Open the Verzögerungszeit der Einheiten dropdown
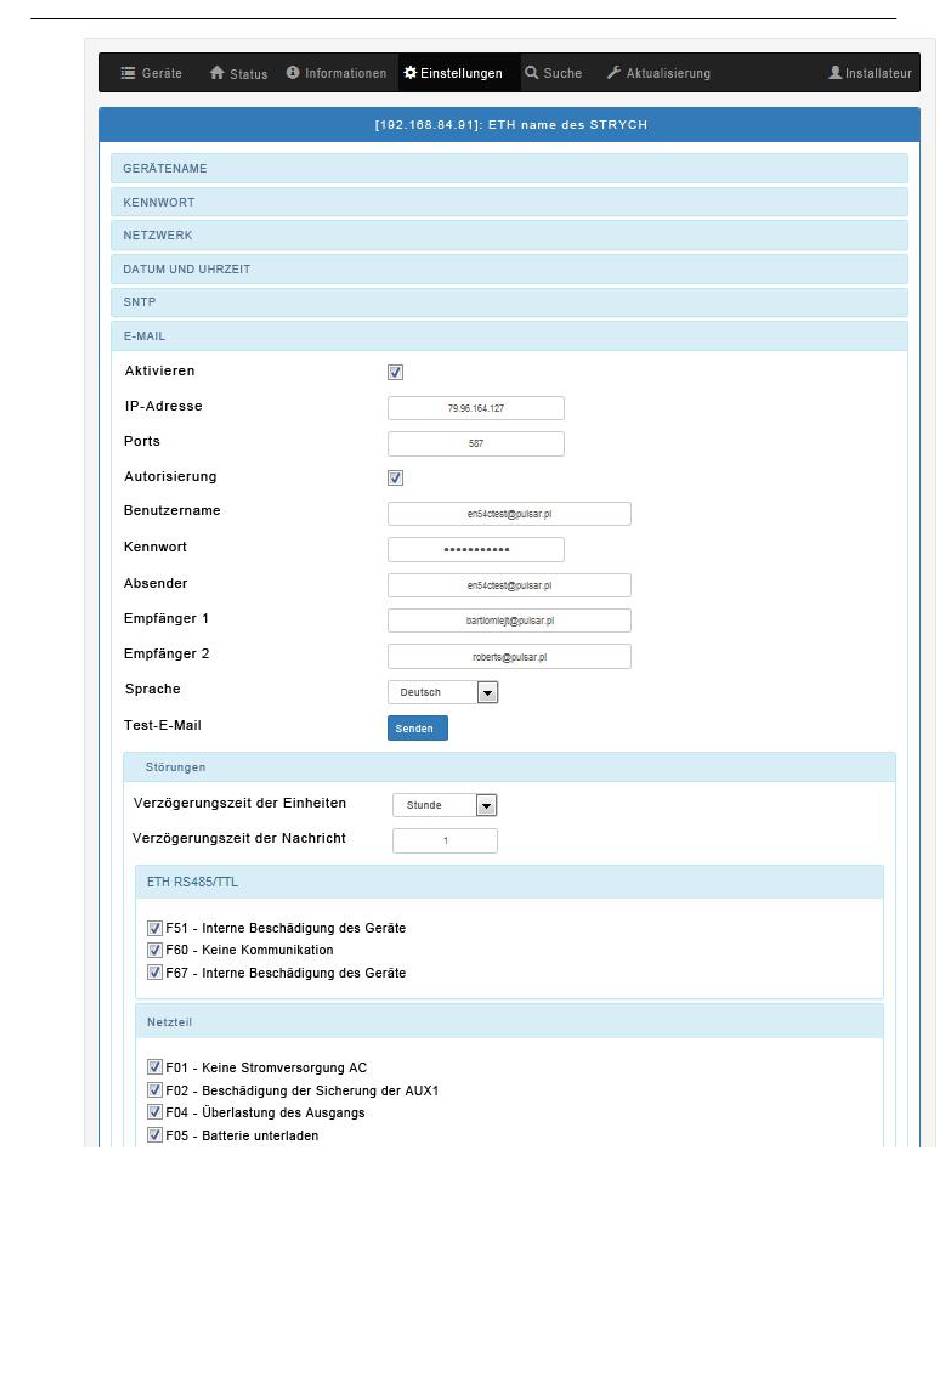950x1378 pixels. [x=445, y=805]
